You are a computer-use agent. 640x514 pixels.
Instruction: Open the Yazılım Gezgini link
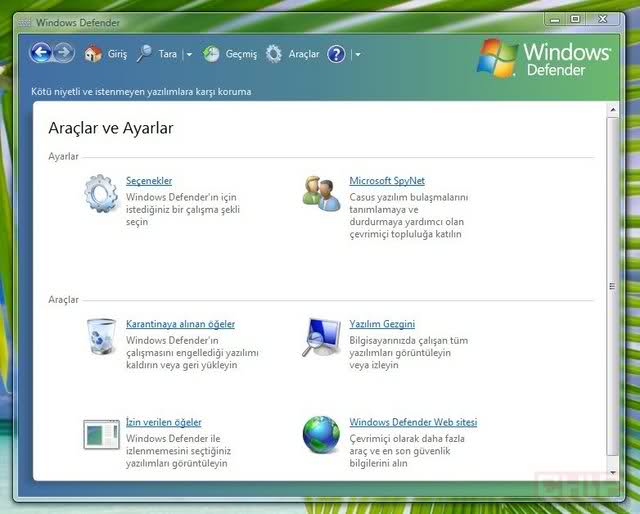pyautogui.click(x=382, y=324)
